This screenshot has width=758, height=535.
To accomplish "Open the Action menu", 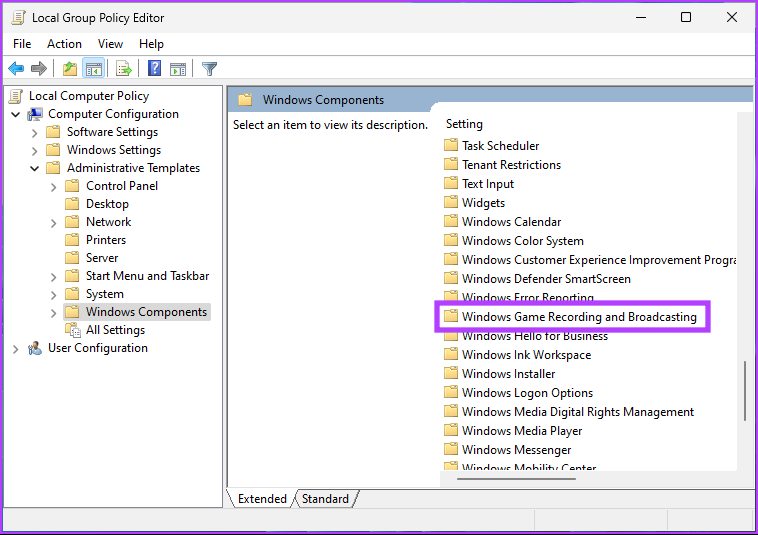I will (64, 44).
